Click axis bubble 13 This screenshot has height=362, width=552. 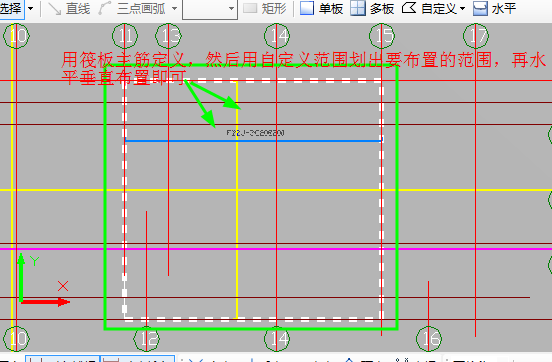[169, 36]
